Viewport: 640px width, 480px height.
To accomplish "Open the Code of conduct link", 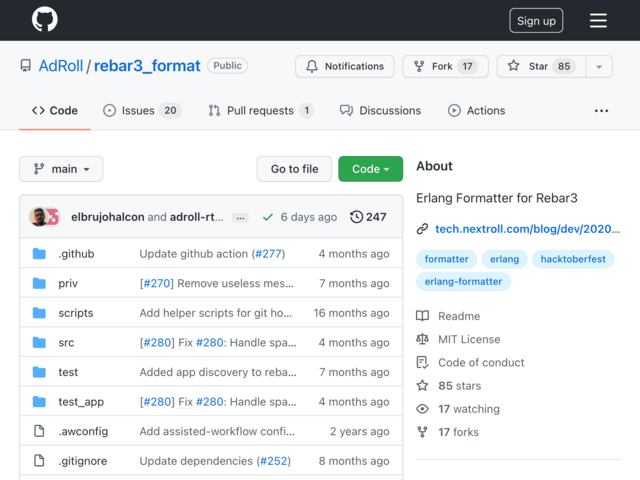I will click(x=481, y=362).
